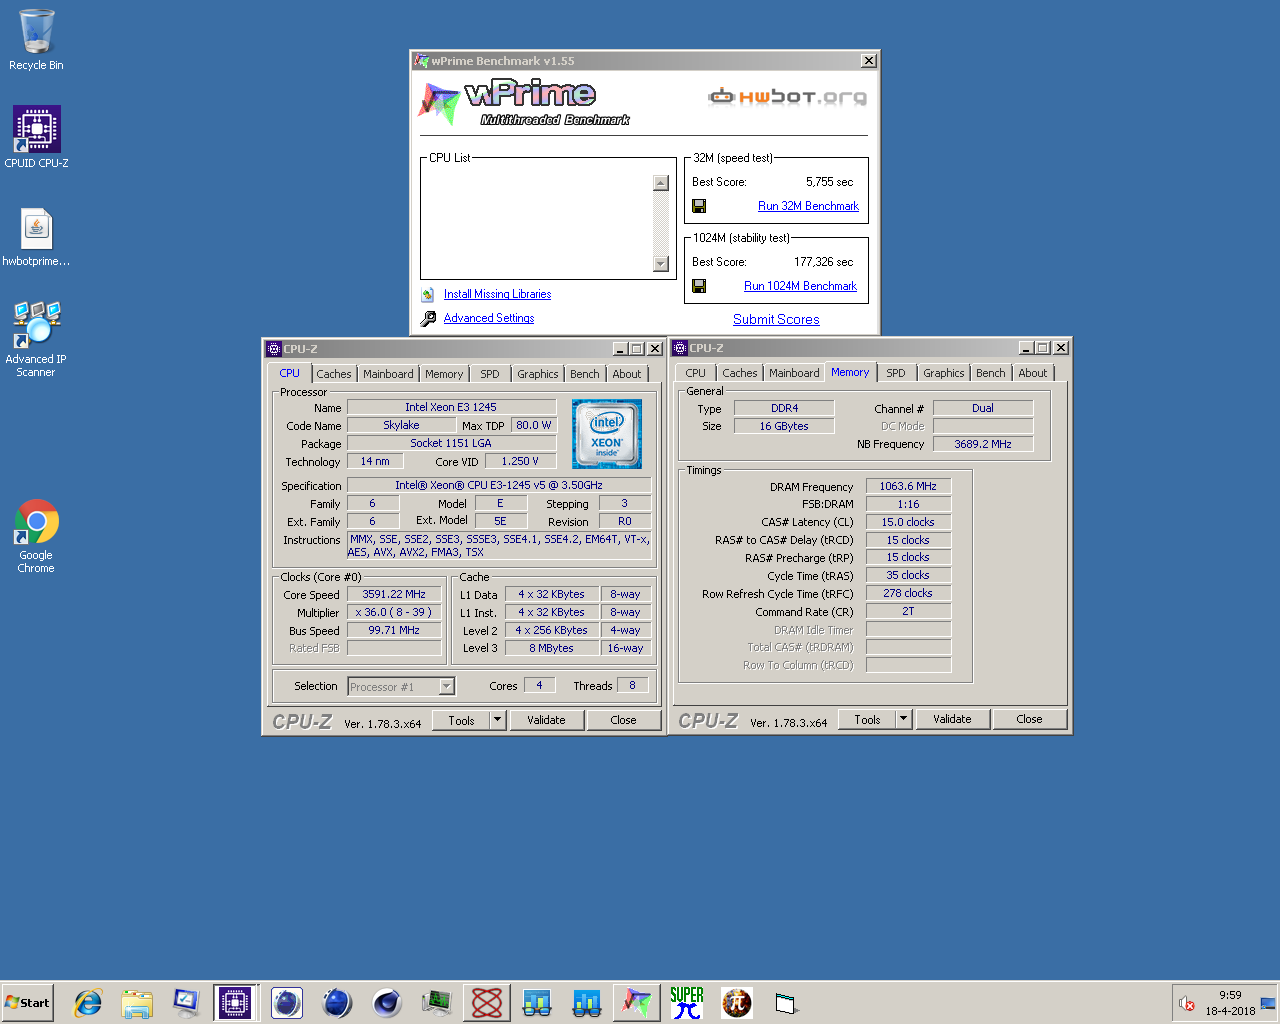The width and height of the screenshot is (1280, 1024).
Task: Open Internet Explorer from the taskbar
Action: [88, 1002]
